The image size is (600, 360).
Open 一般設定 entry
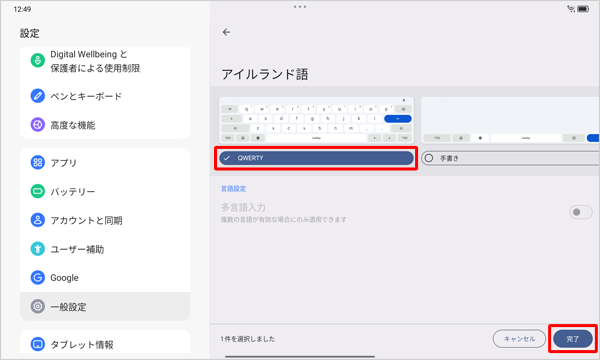click(105, 306)
